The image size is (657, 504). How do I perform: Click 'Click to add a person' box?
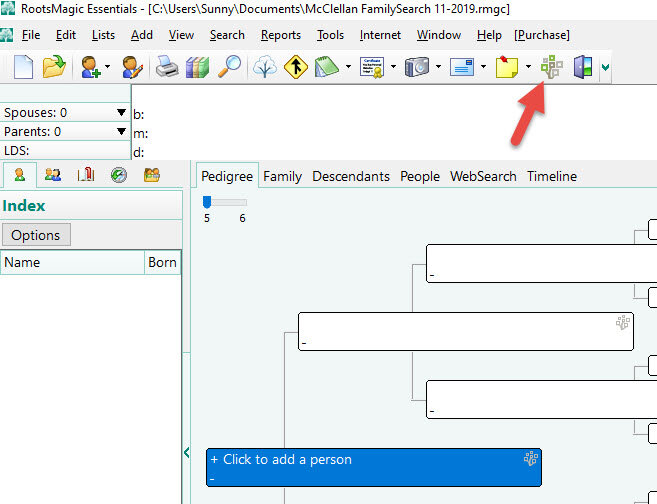374,468
